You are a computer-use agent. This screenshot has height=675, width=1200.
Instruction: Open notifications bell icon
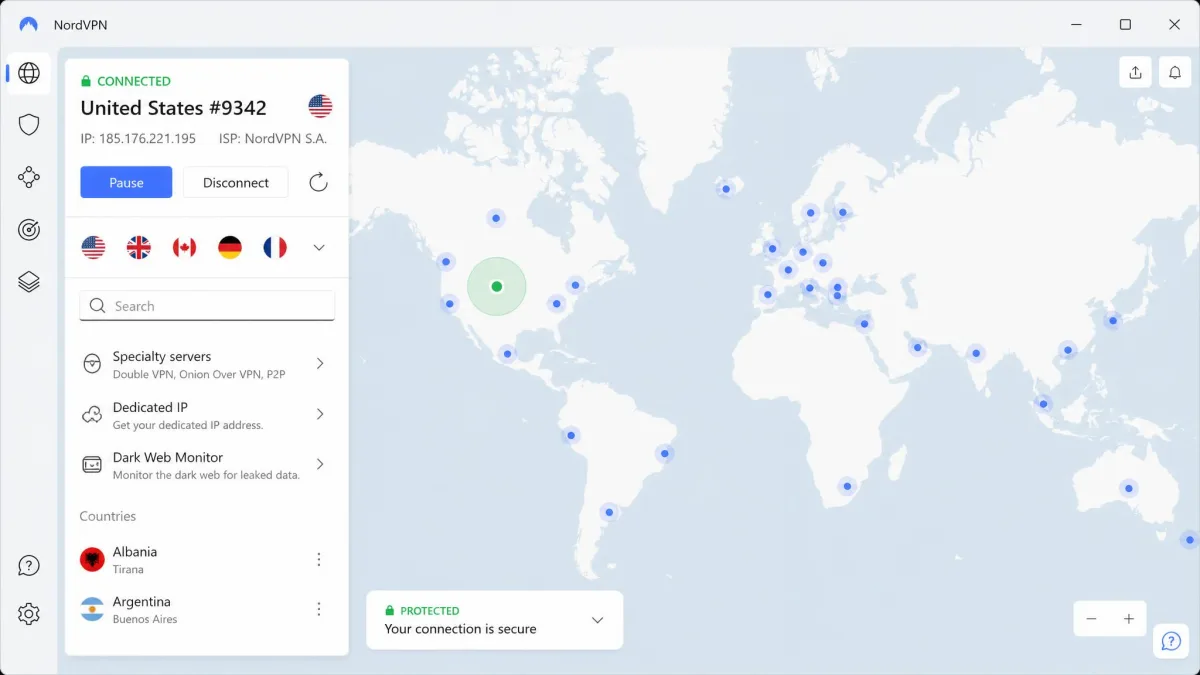click(x=1175, y=73)
